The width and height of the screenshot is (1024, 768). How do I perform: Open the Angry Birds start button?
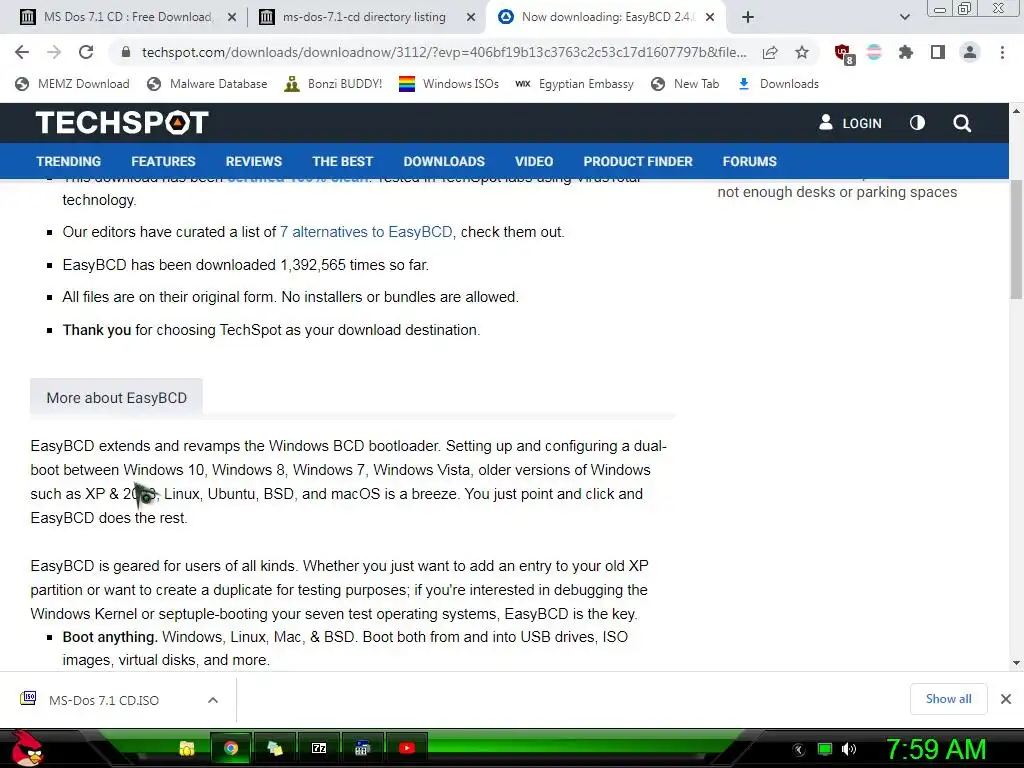point(26,748)
